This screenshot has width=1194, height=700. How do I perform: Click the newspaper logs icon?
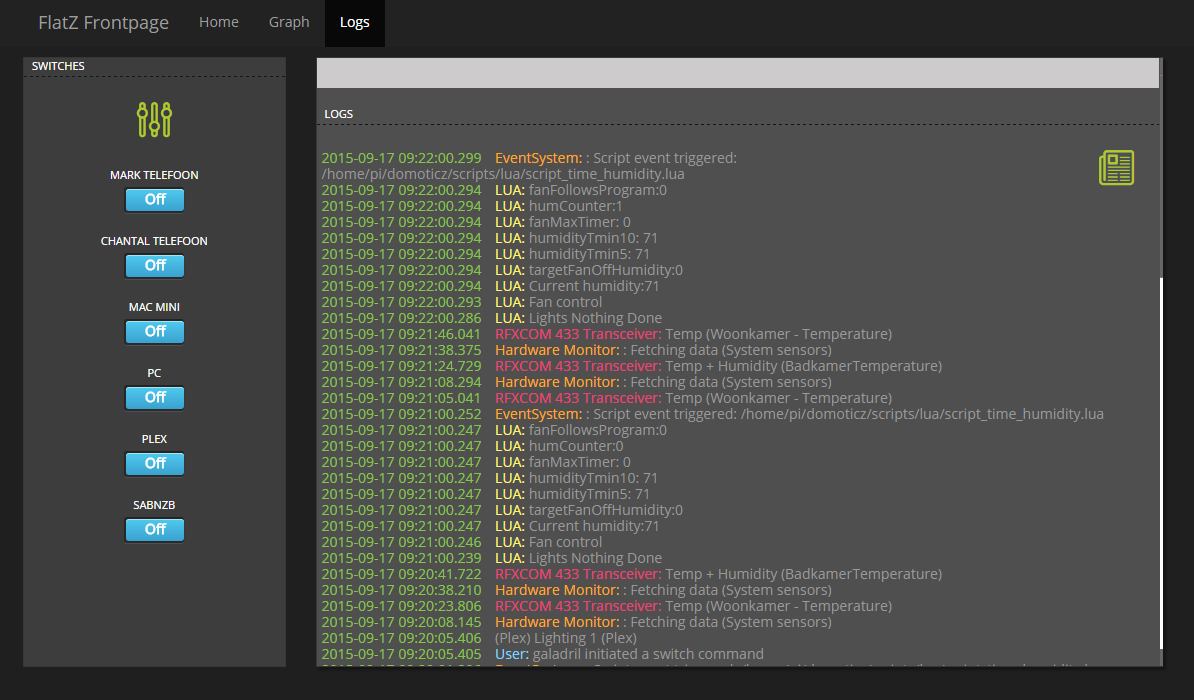pyautogui.click(x=1116, y=168)
